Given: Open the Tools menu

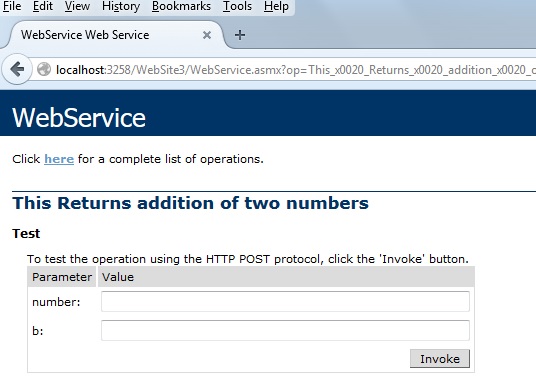Looking at the screenshot, I should (x=237, y=6).
